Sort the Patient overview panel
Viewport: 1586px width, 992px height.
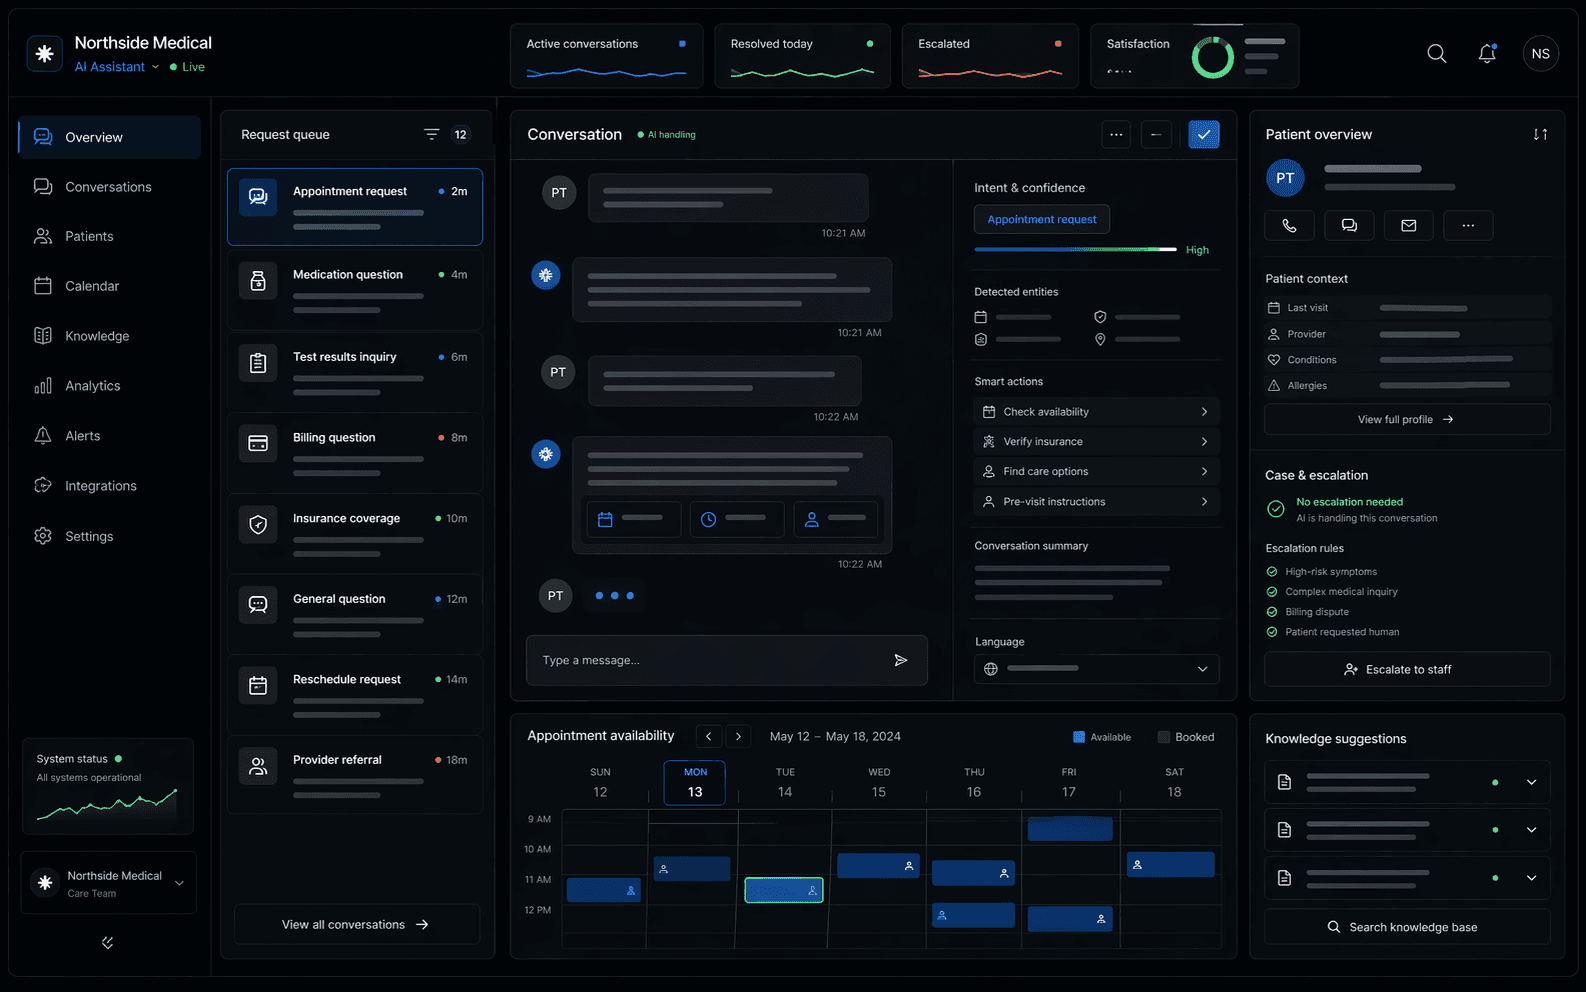[x=1540, y=134]
